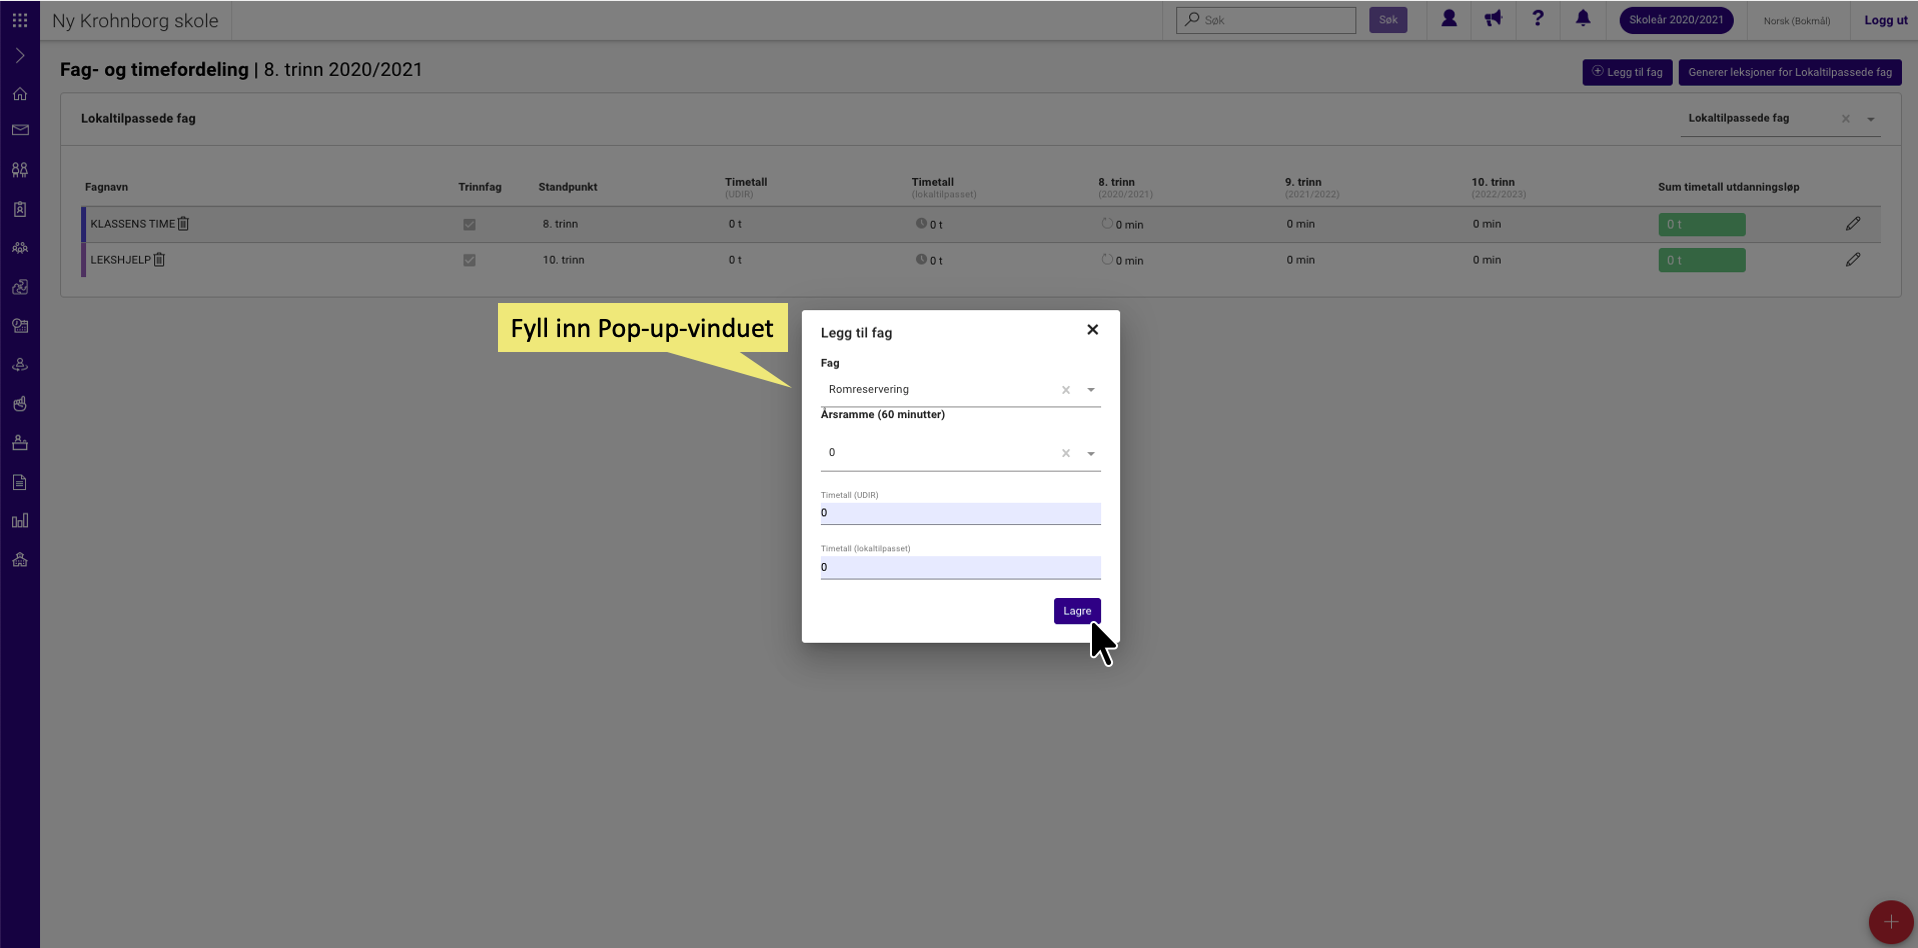Open the bar chart statistics icon in sidebar
This screenshot has width=1918, height=948.
(20, 521)
